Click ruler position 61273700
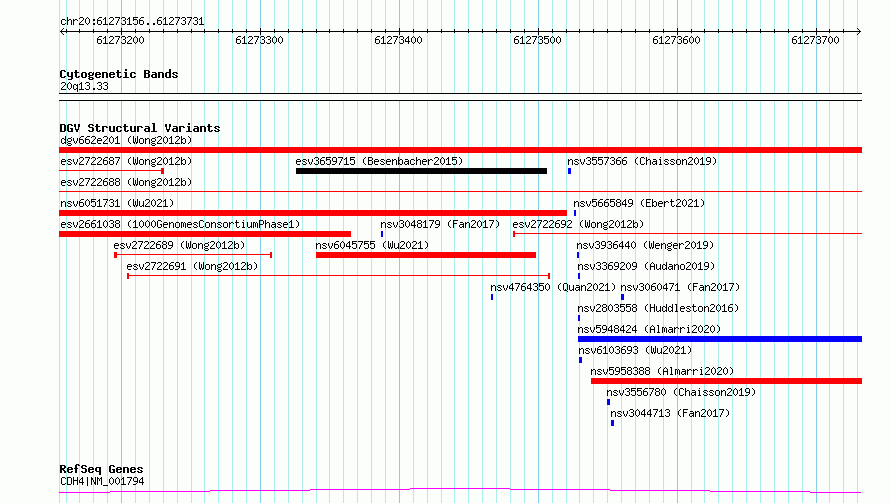Viewport: 890px width, 503px height. (815, 40)
